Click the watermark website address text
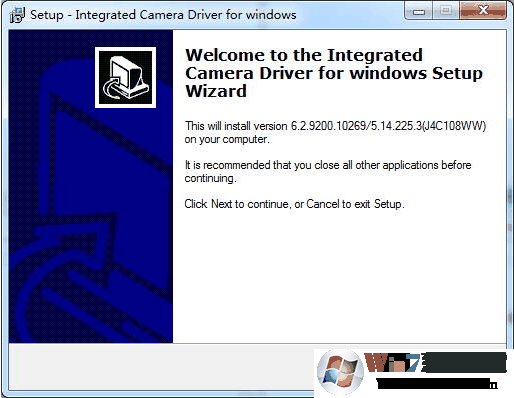The width and height of the screenshot is (514, 398). [437, 384]
